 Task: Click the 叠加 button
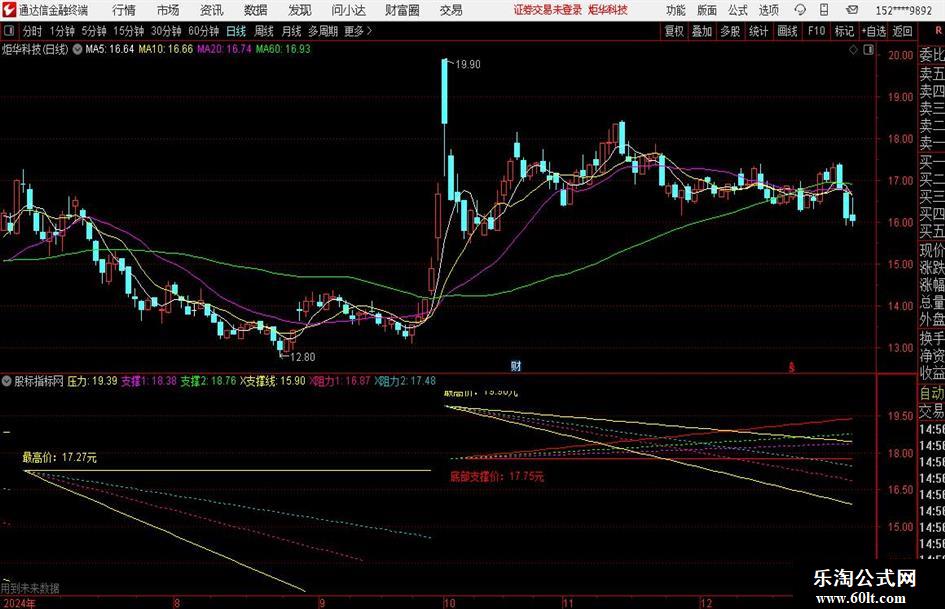[702, 31]
